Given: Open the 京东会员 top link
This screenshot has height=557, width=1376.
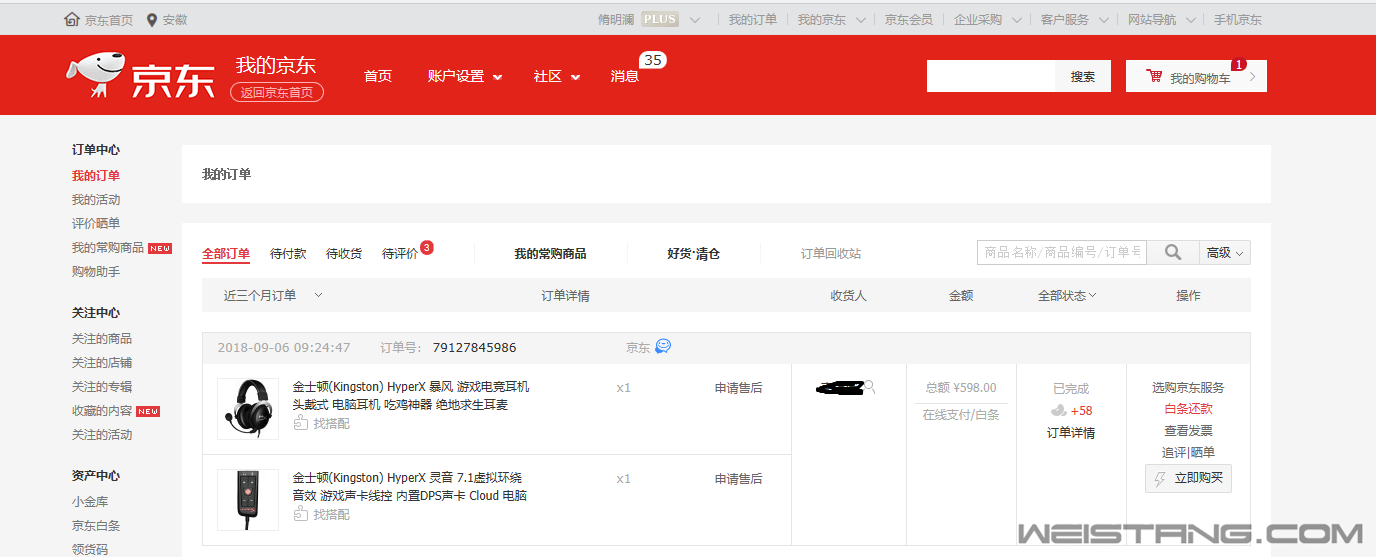Looking at the screenshot, I should click(909, 19).
